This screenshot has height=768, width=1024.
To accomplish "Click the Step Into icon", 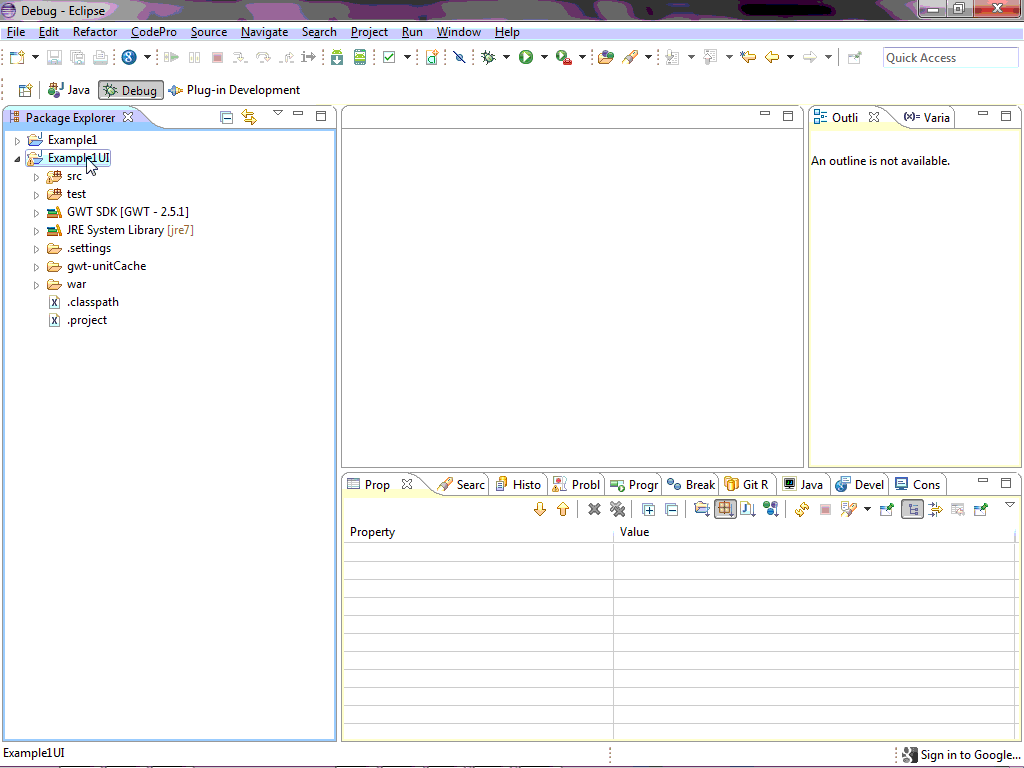I will point(240,57).
